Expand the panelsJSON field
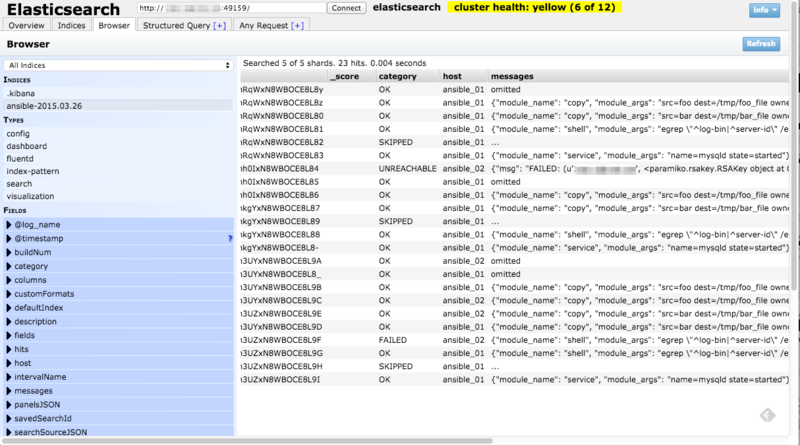800x445 pixels. [118, 404]
